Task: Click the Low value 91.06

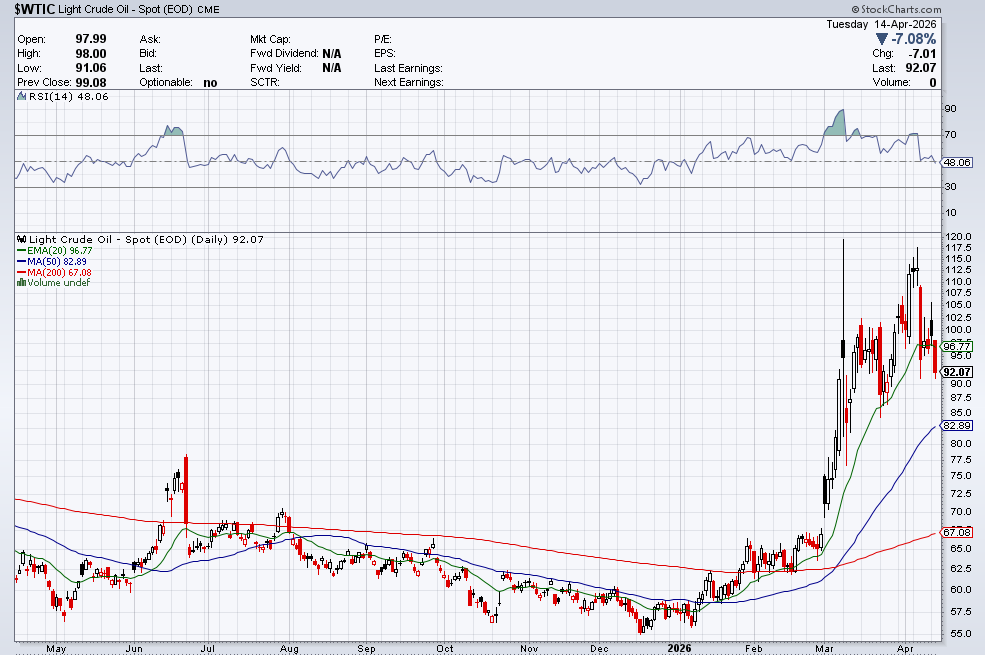Action: point(91,68)
